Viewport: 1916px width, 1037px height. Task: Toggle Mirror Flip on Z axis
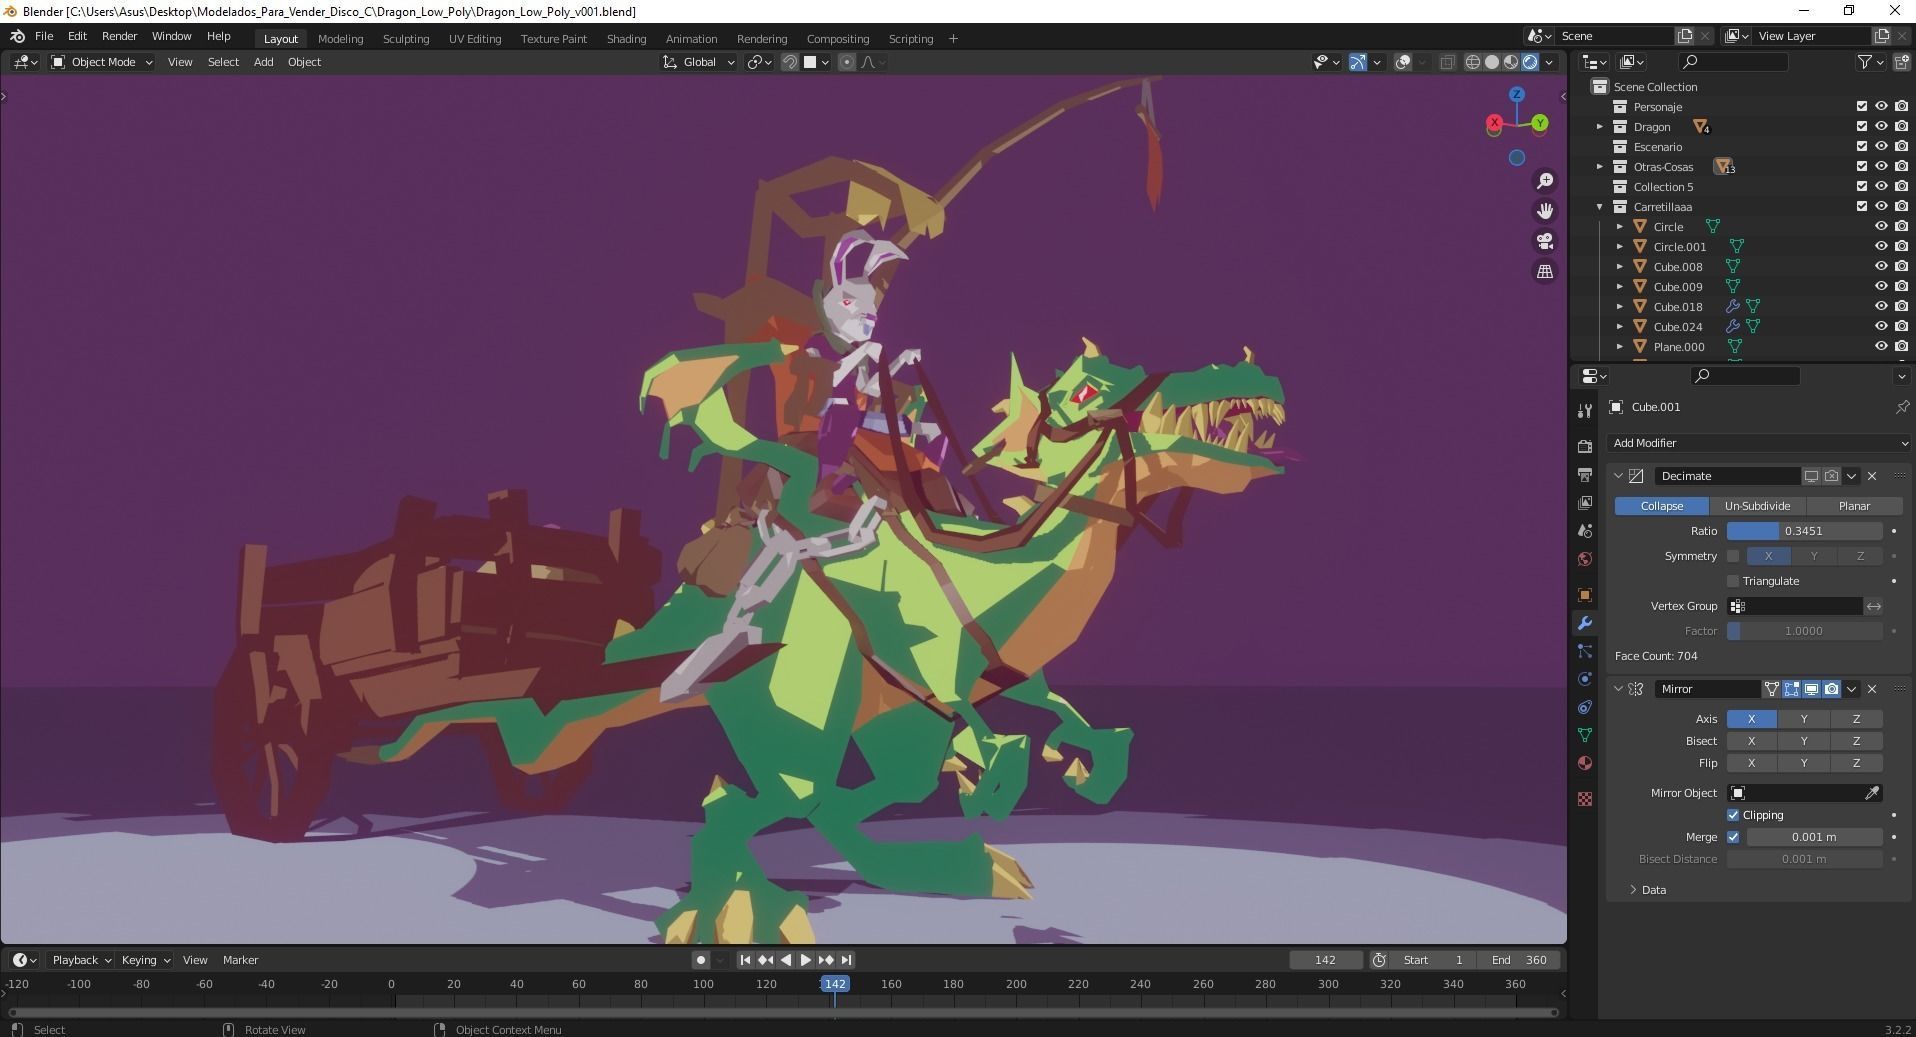[1857, 763]
